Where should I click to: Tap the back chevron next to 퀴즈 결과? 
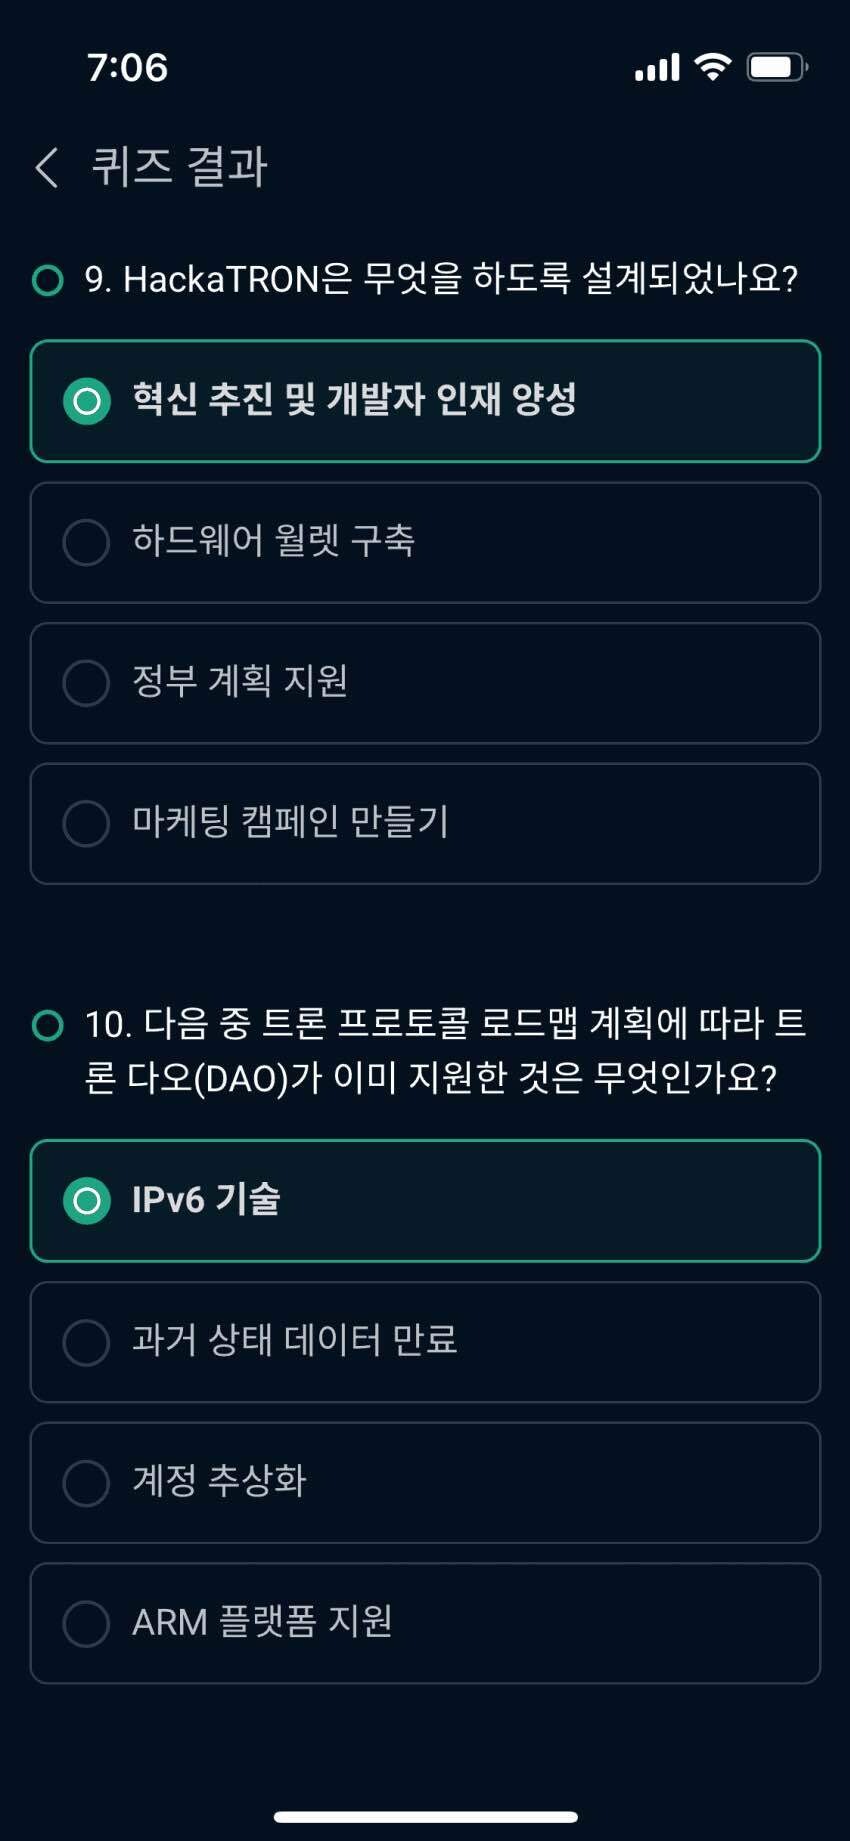45,166
